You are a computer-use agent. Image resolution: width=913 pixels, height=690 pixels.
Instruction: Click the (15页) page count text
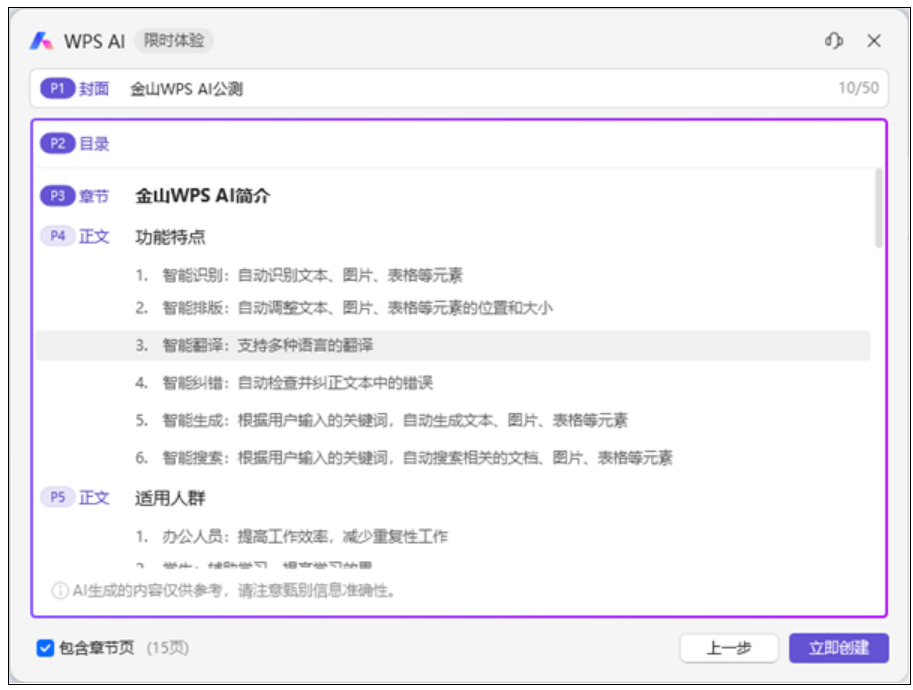tap(168, 647)
